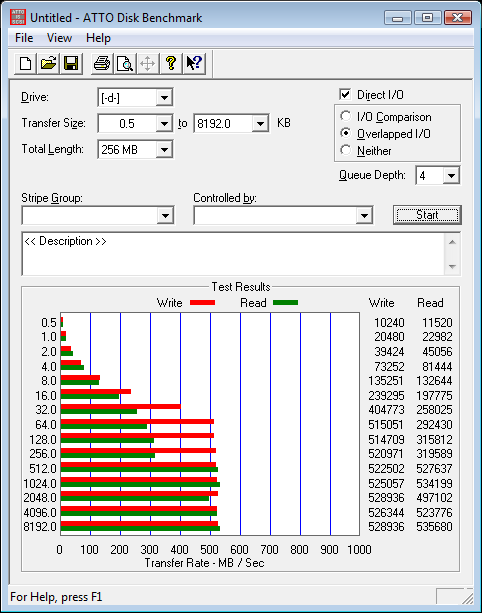Click the yellow question mark About icon
The width and height of the screenshot is (482, 613).
pos(171,63)
